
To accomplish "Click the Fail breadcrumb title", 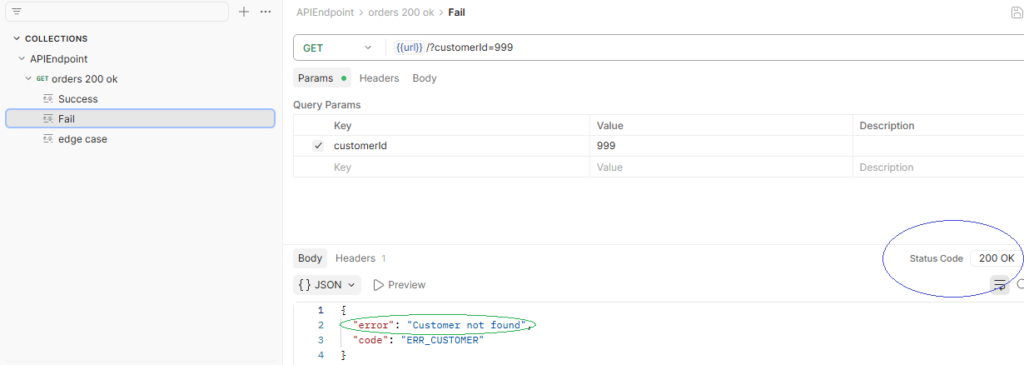I will point(456,12).
